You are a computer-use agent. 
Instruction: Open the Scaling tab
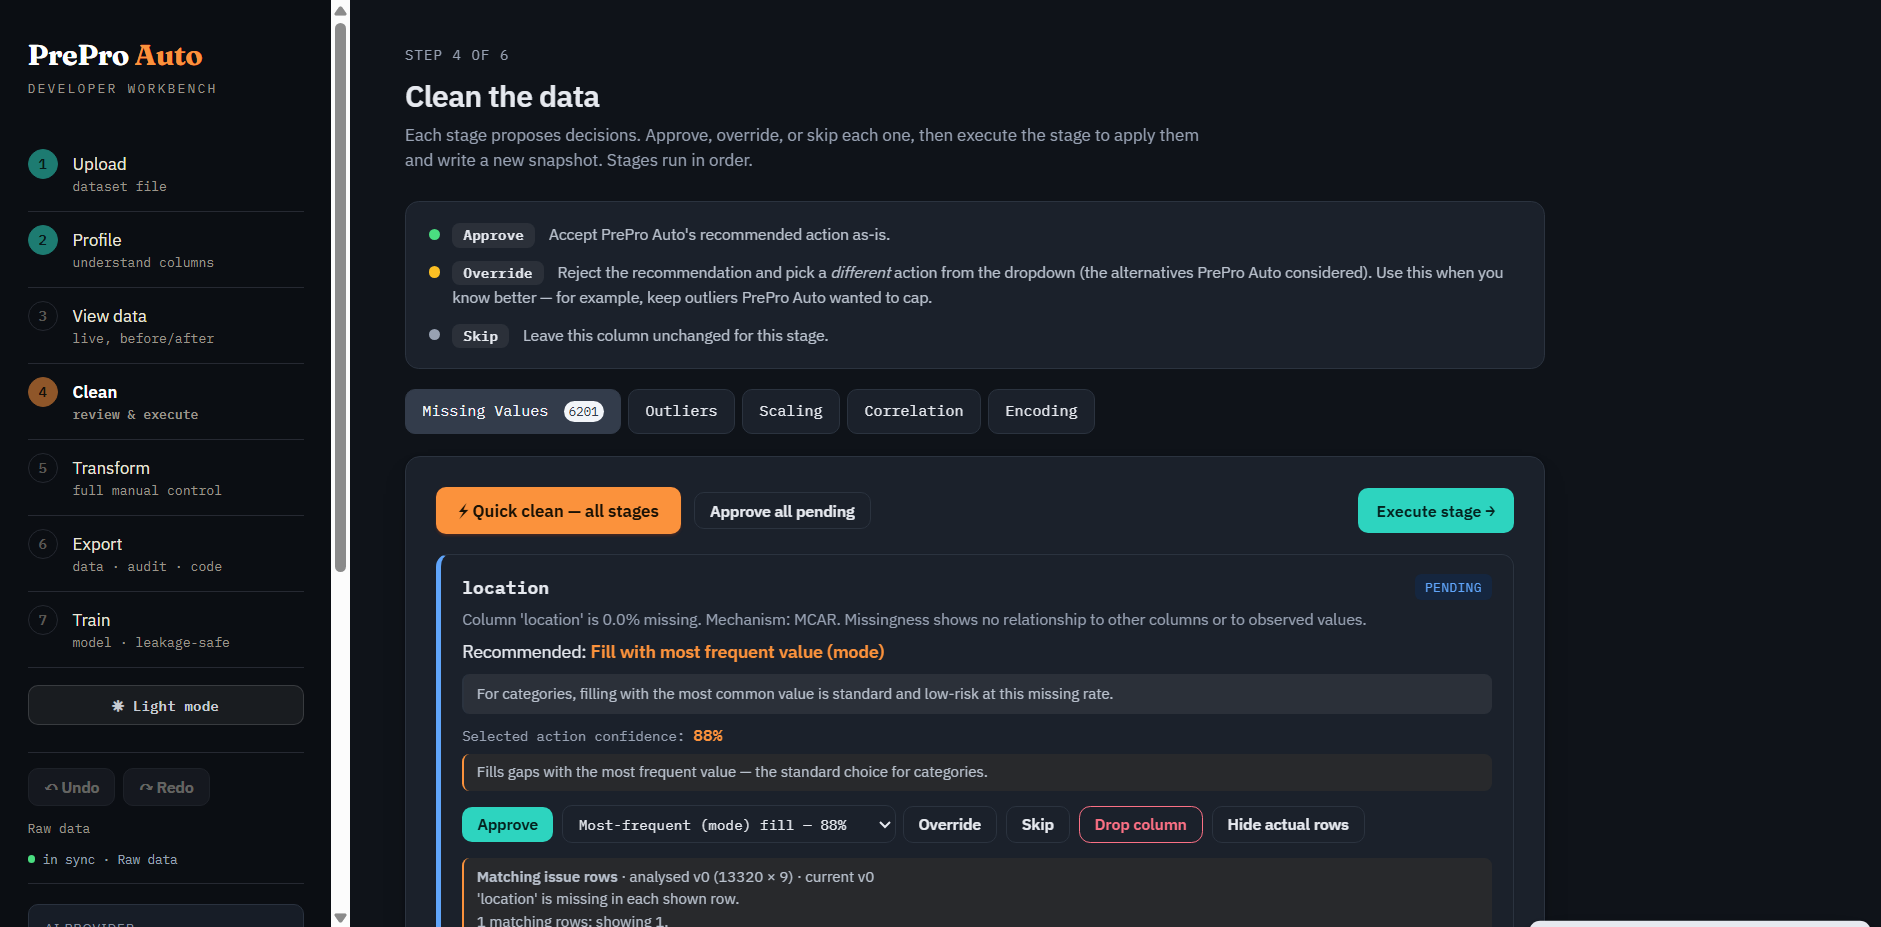click(x=790, y=411)
